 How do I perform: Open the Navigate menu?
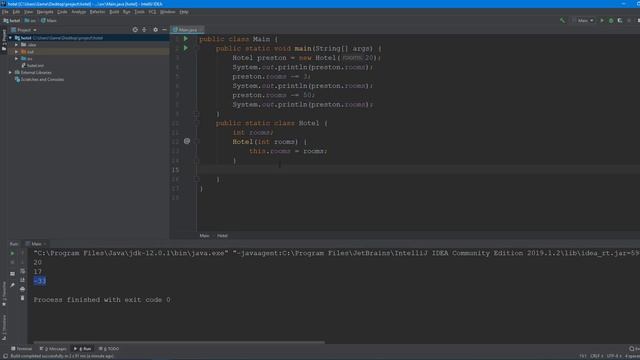(45, 12)
